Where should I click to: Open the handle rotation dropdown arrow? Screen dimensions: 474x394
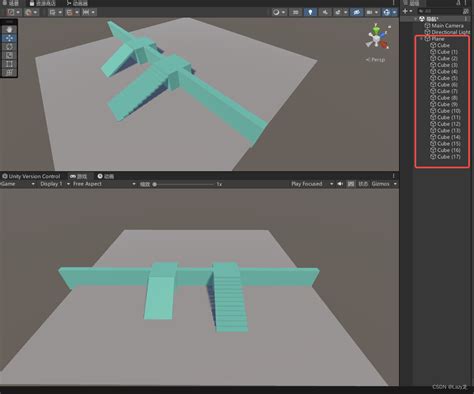click(x=35, y=13)
